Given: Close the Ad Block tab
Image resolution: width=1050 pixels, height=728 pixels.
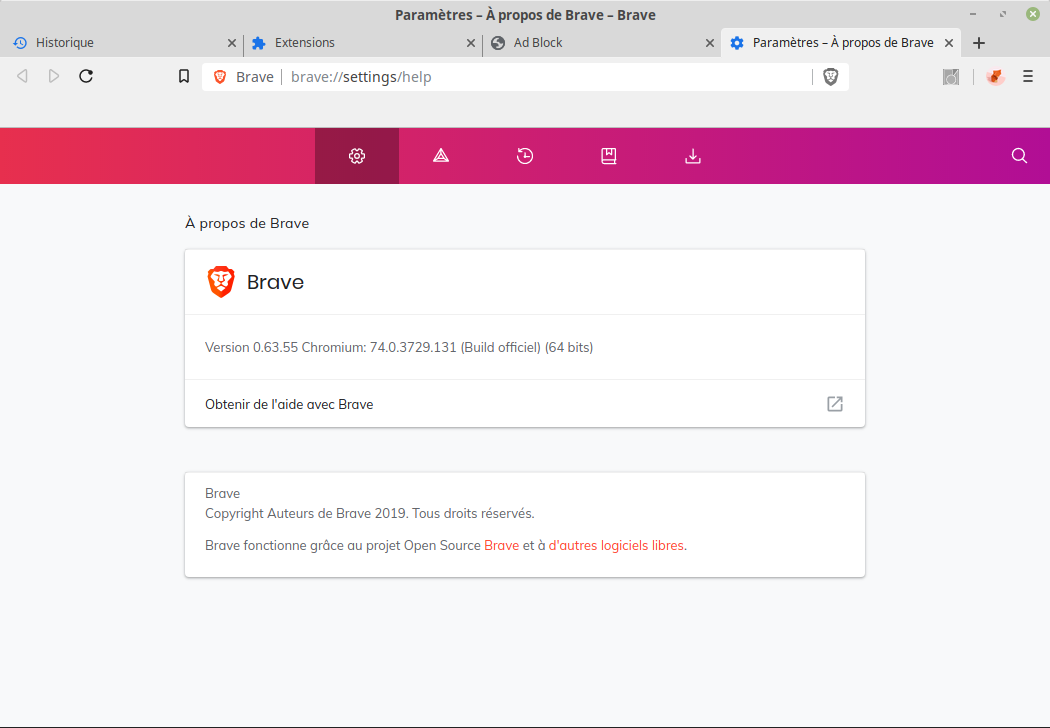Looking at the screenshot, I should [x=710, y=43].
